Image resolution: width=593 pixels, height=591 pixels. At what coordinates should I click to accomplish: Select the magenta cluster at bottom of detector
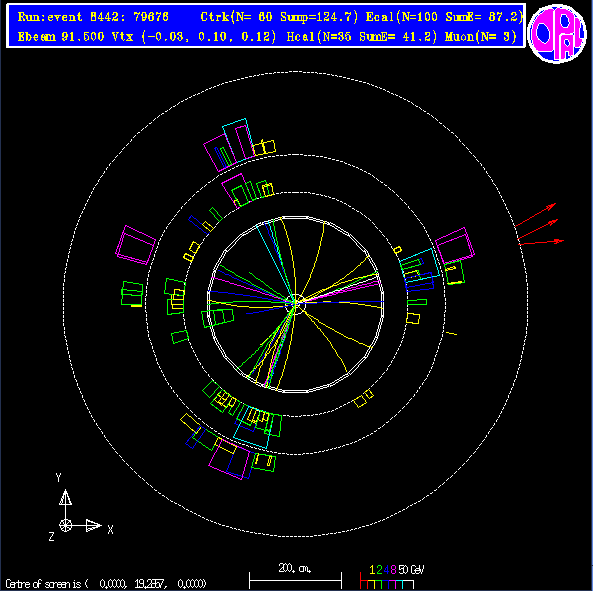click(x=230, y=459)
